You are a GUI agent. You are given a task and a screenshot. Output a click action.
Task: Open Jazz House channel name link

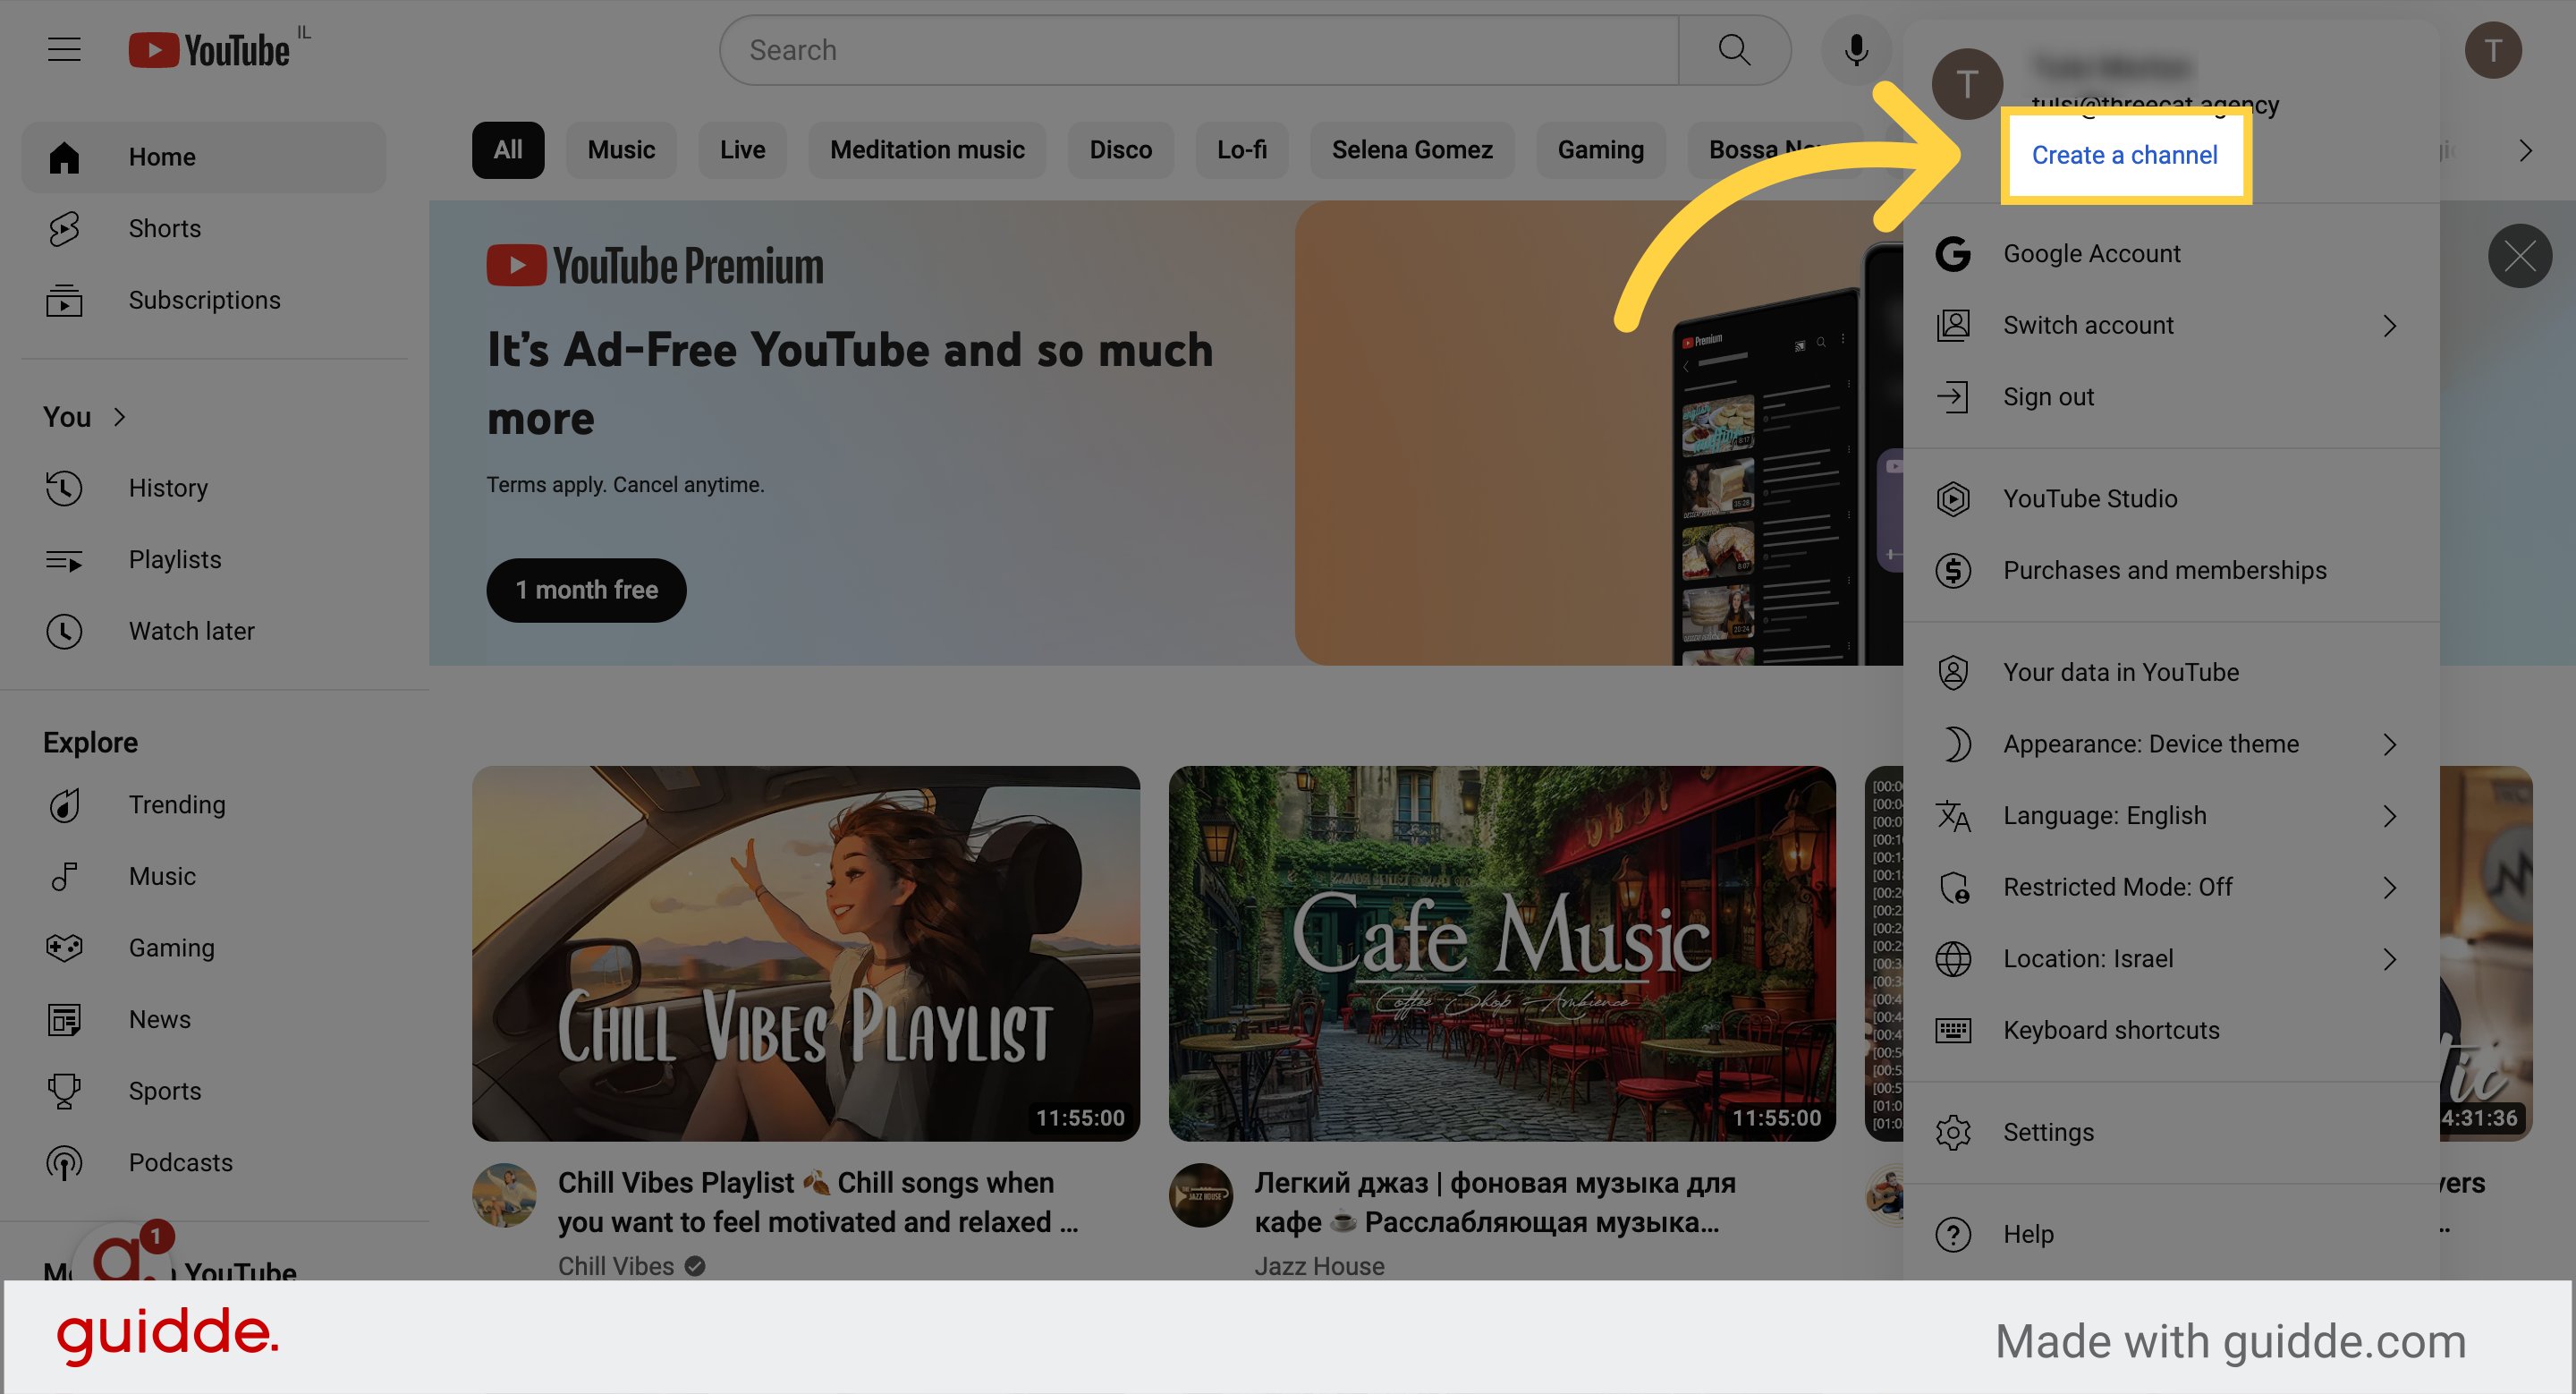coord(1319,1266)
